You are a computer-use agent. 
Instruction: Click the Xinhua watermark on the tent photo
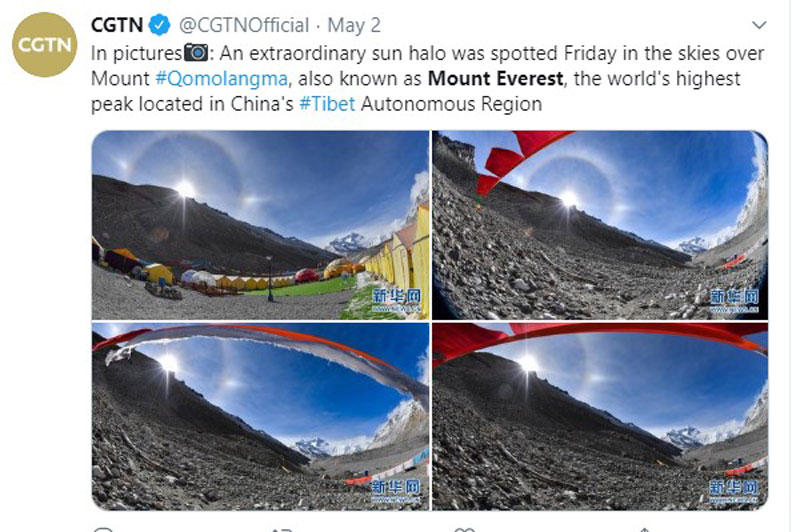pos(396,300)
